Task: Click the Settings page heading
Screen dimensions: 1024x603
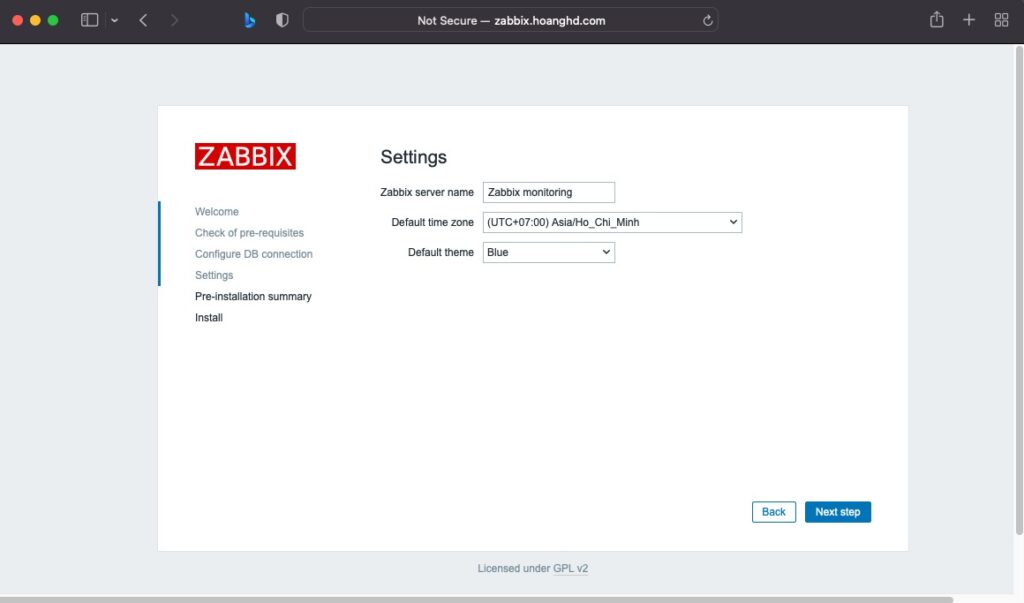Action: (413, 157)
